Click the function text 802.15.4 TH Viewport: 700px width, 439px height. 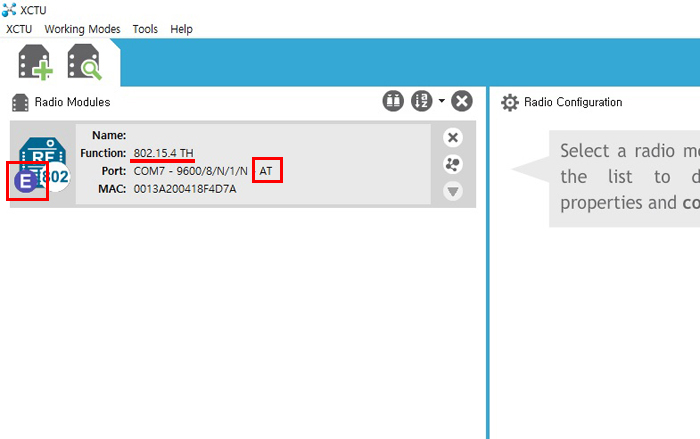point(163,153)
